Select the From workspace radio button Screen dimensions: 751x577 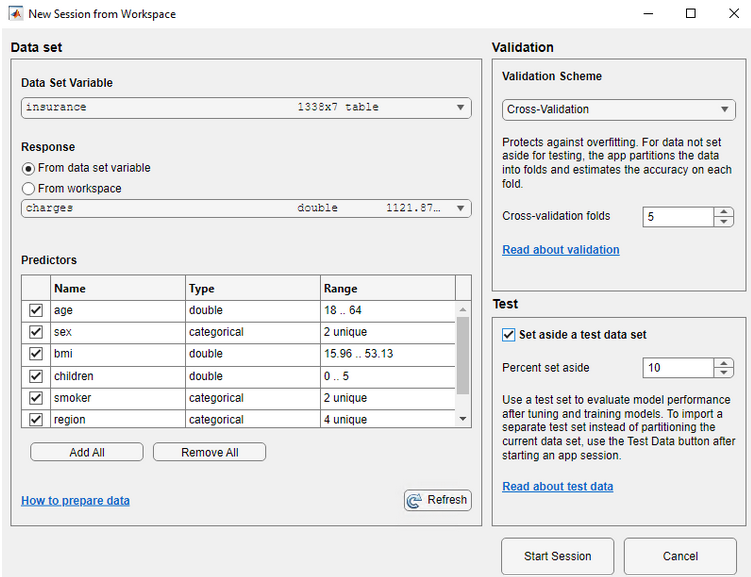(x=28, y=188)
